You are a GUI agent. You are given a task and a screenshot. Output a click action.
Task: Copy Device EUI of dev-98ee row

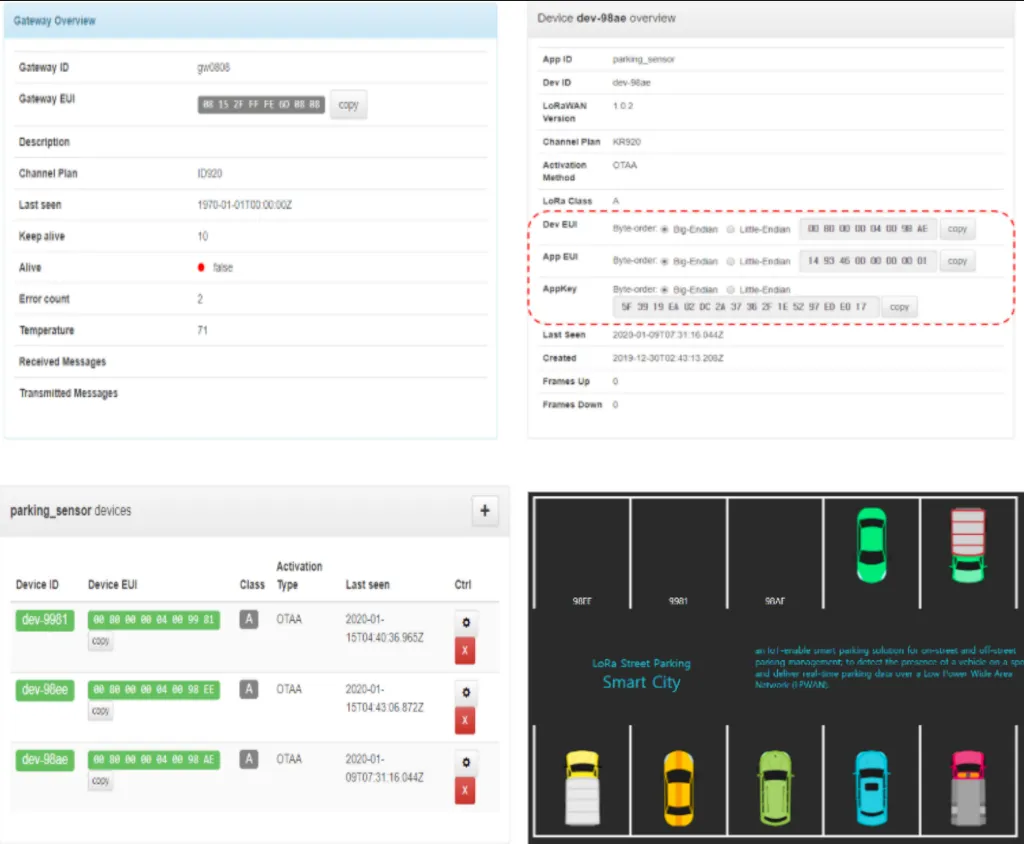(x=101, y=711)
